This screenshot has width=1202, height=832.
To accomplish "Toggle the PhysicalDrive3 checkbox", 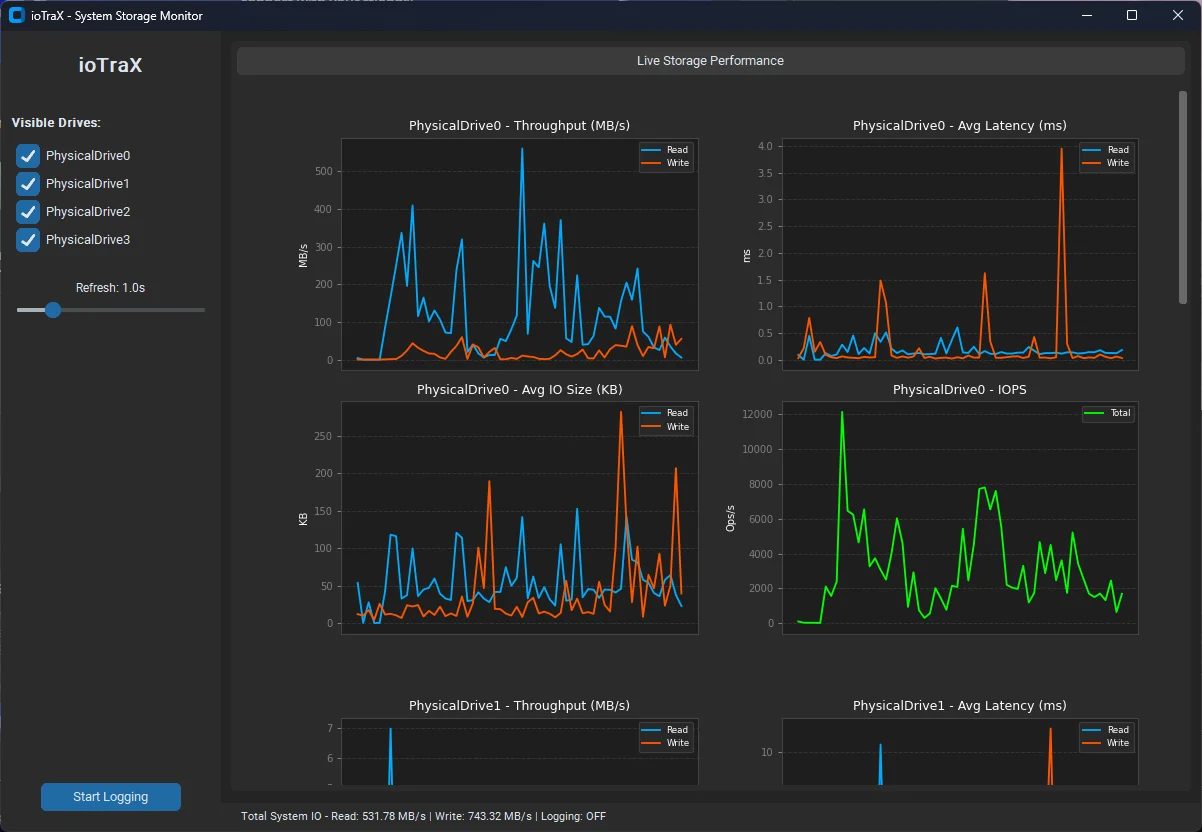I will click(x=28, y=240).
